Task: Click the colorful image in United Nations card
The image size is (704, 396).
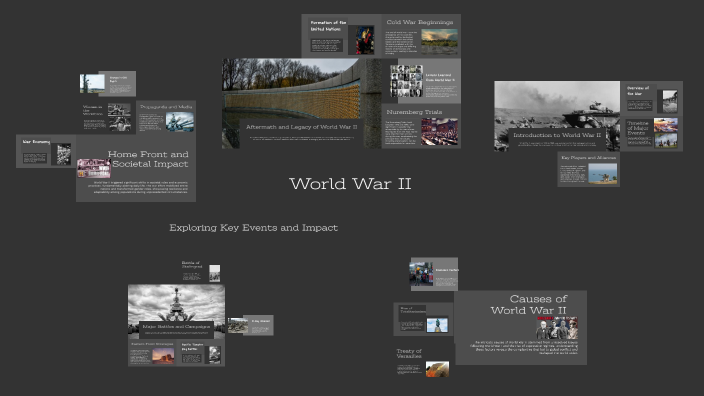Action: tap(365, 40)
